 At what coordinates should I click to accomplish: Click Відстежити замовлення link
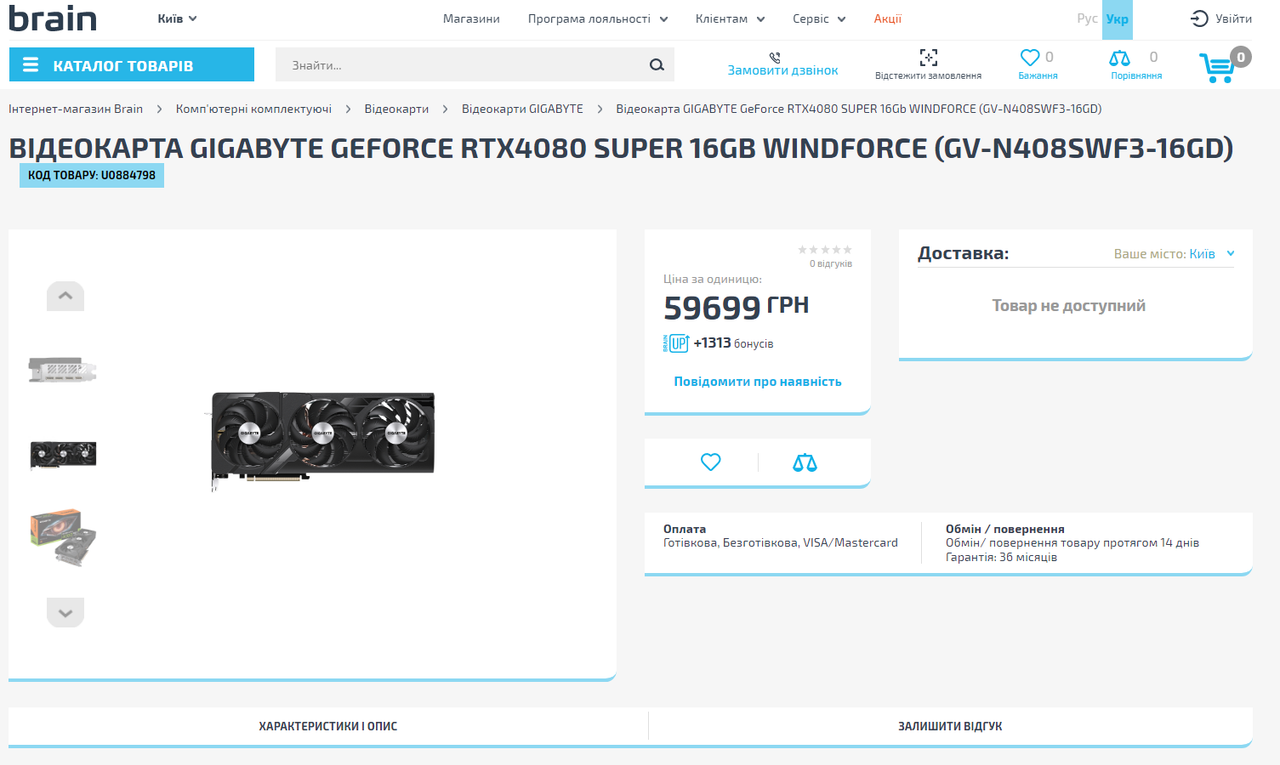[928, 76]
